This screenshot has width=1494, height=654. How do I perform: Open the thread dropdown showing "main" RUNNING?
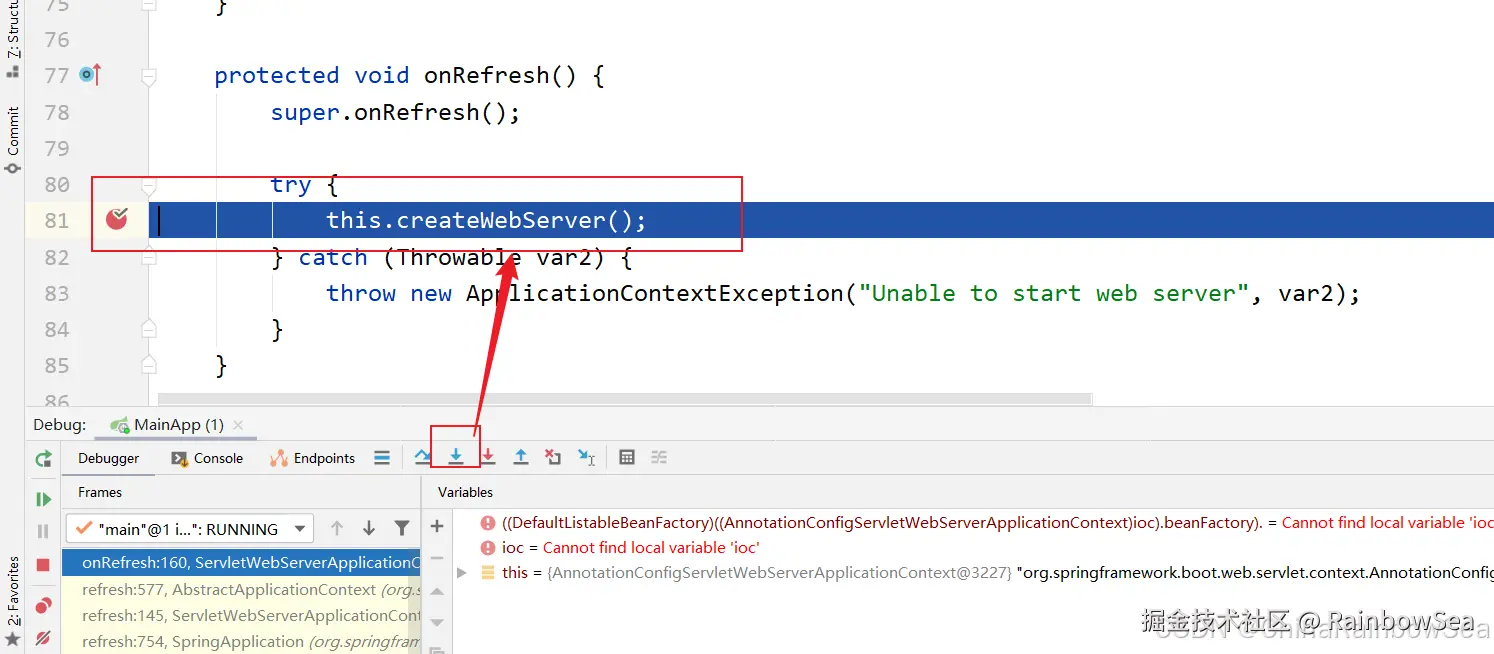[189, 529]
